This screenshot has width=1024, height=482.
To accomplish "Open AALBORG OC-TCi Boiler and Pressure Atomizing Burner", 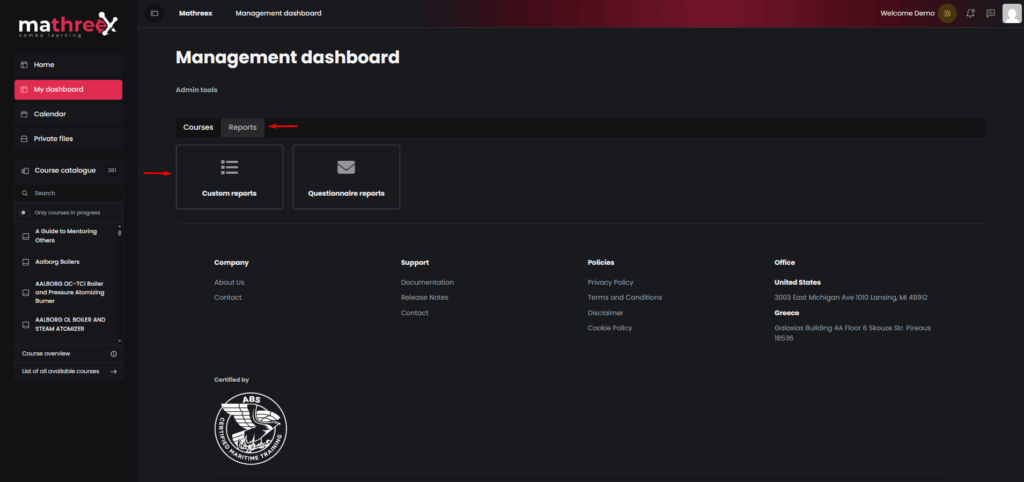I will [x=70, y=293].
